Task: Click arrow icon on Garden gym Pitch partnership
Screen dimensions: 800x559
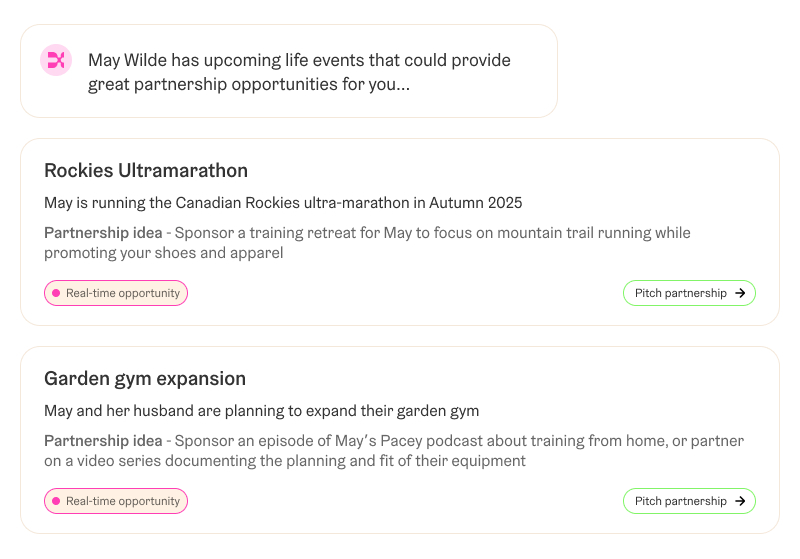Action: pyautogui.click(x=740, y=501)
